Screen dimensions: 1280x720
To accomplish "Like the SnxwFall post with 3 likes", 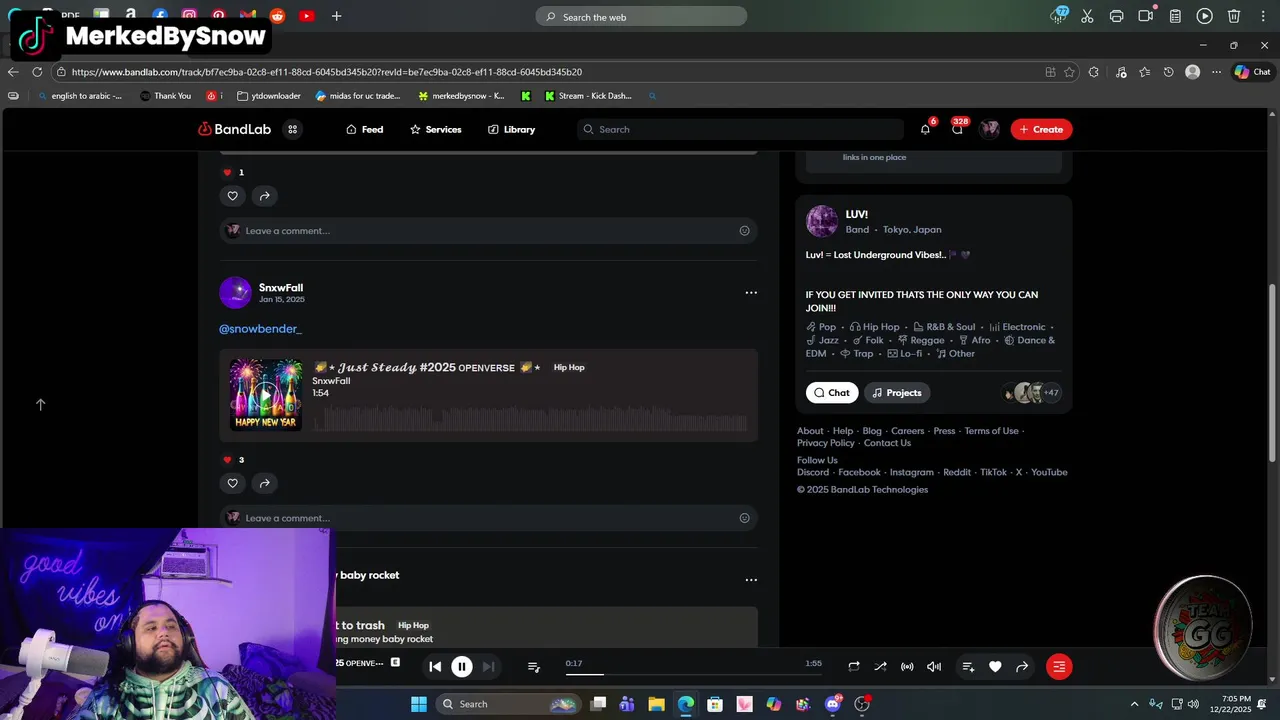I will pyautogui.click(x=232, y=483).
